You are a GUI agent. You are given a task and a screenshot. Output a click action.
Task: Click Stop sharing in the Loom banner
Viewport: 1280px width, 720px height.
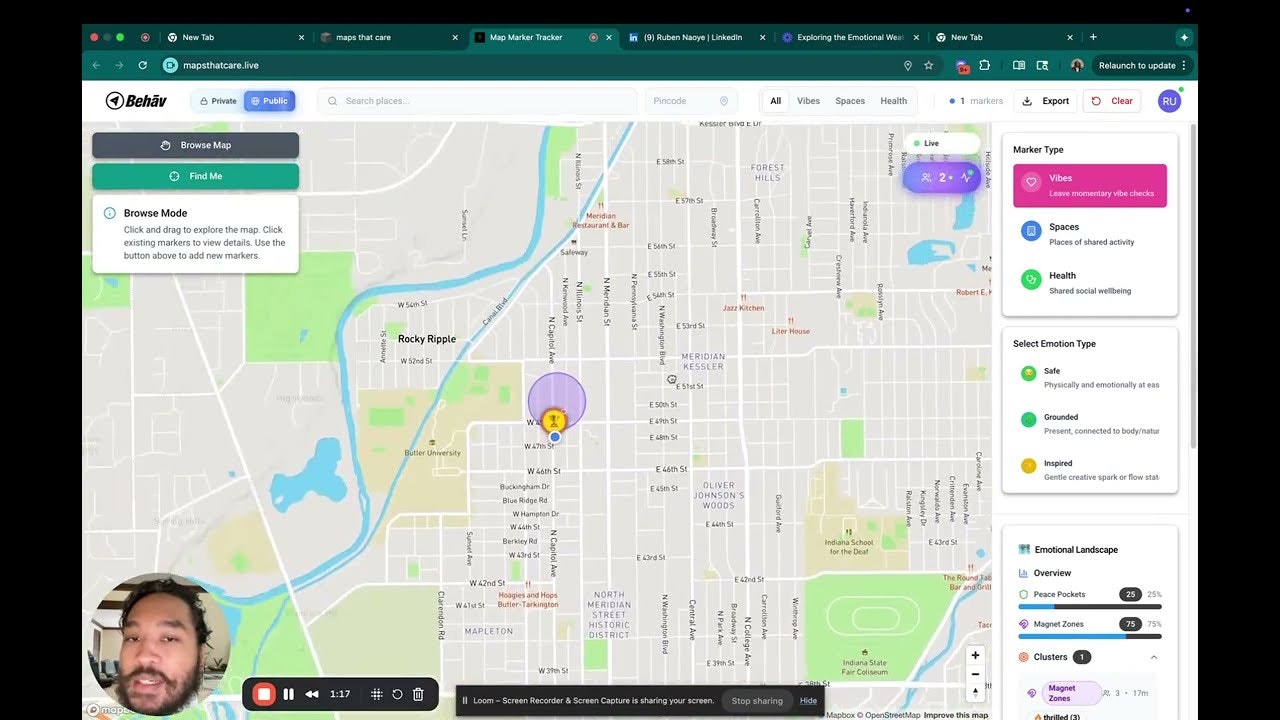[x=757, y=700]
